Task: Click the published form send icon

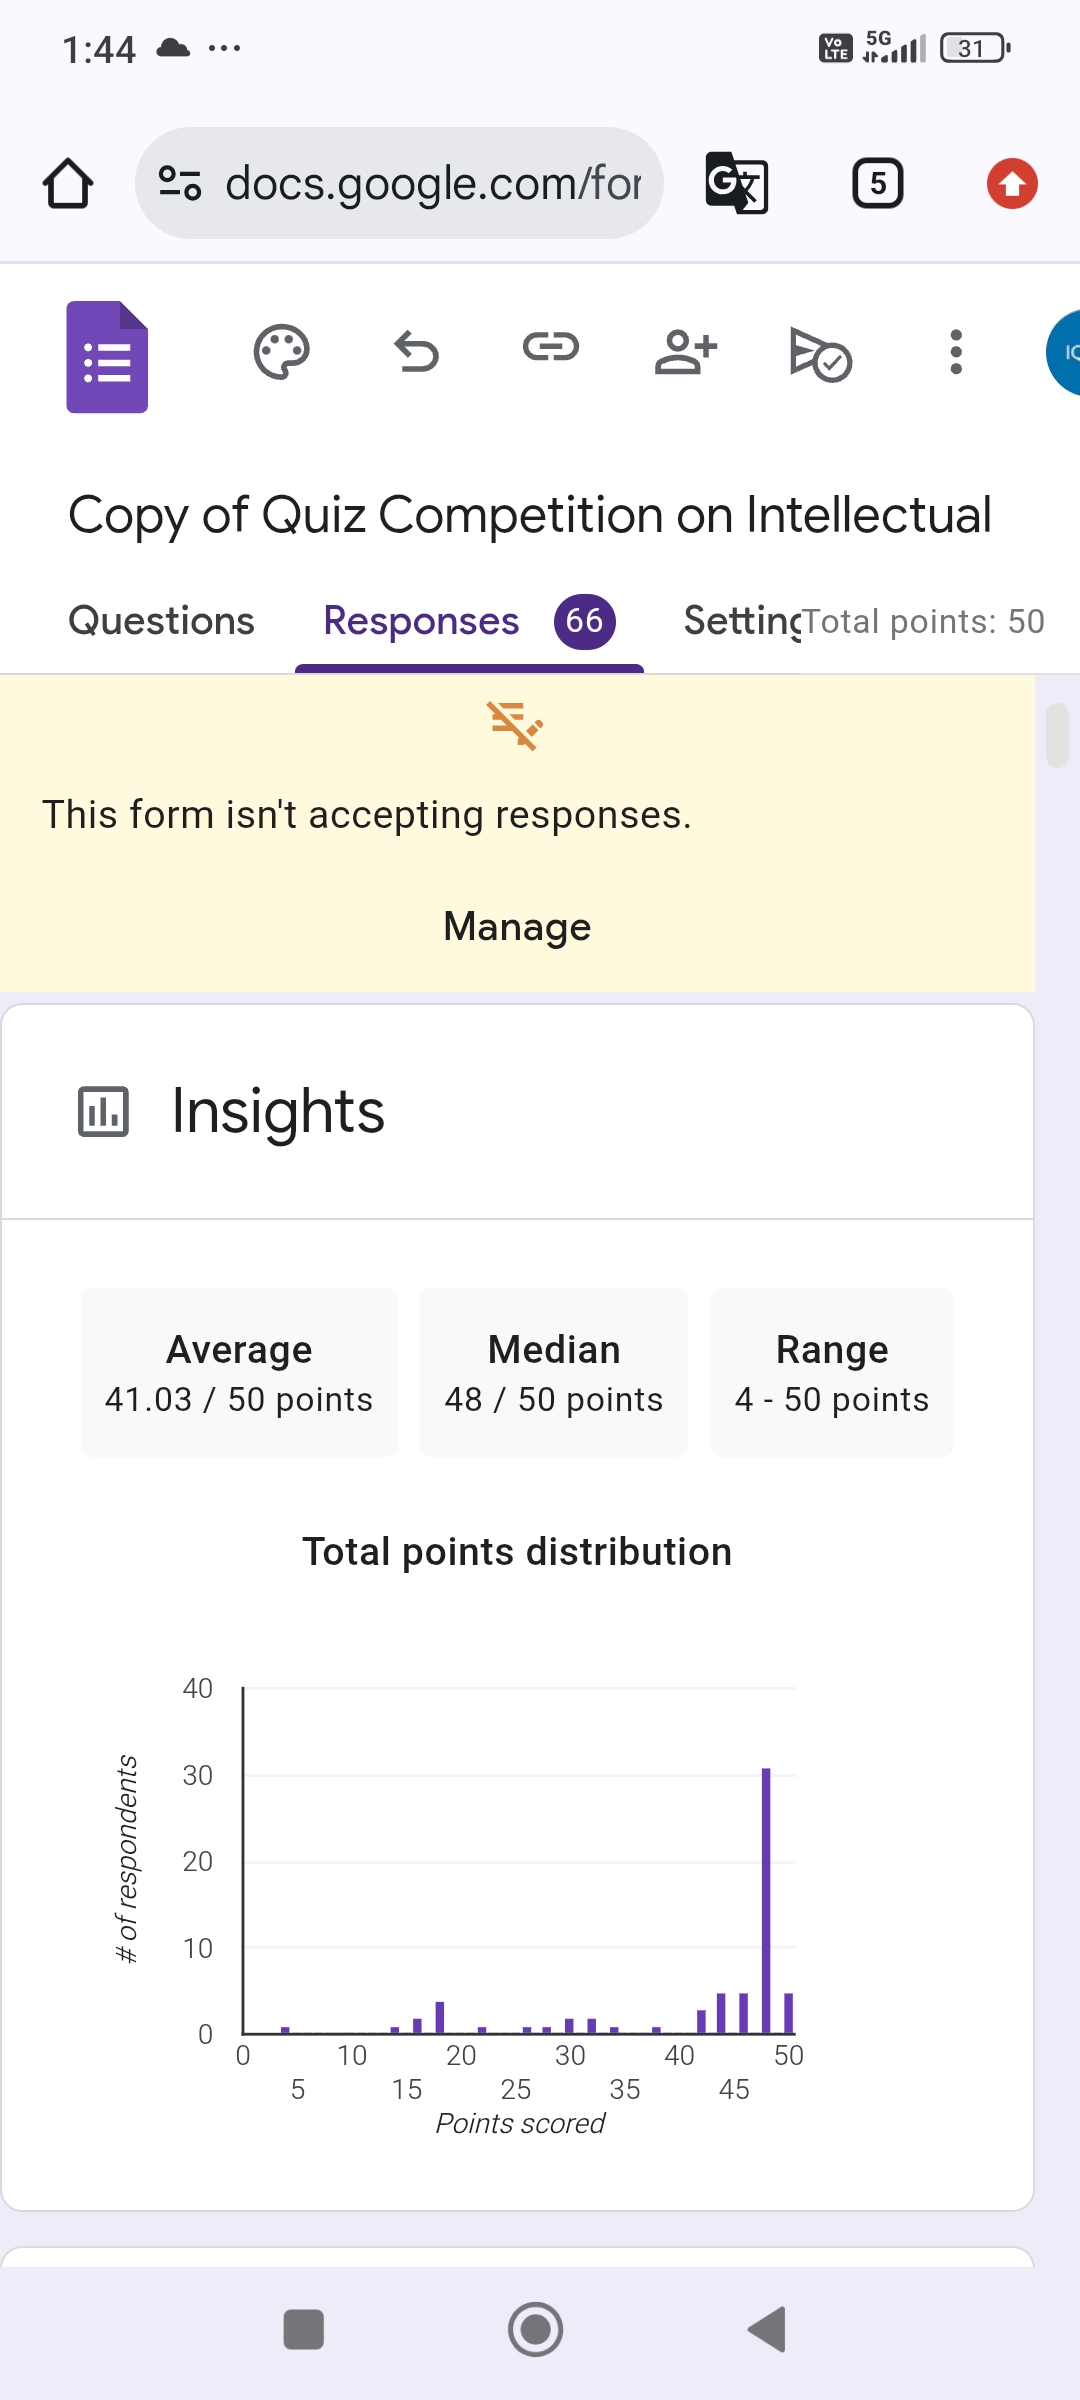Action: coord(820,354)
